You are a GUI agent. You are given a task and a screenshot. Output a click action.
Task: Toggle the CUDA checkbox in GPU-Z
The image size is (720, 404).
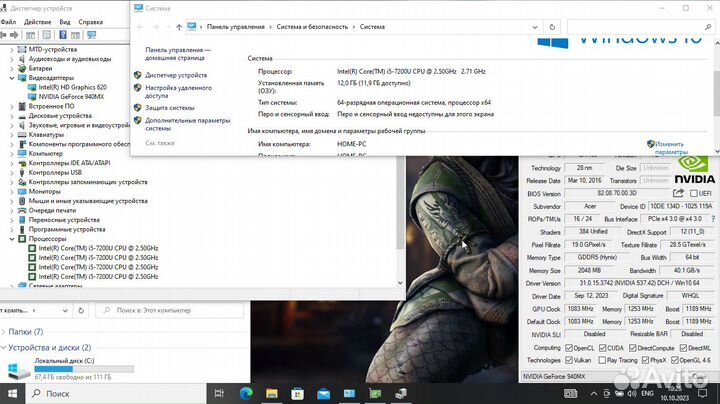pyautogui.click(x=602, y=348)
